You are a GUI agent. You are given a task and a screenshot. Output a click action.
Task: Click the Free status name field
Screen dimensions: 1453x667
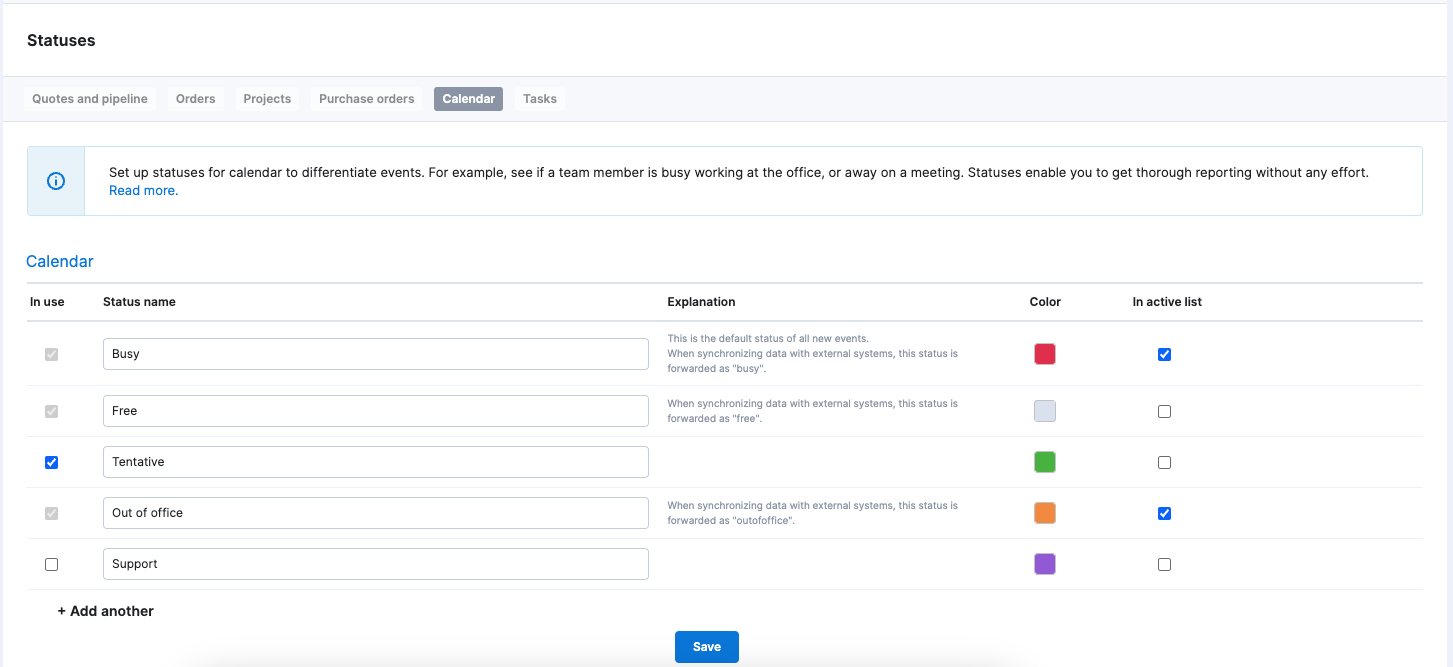pos(376,411)
